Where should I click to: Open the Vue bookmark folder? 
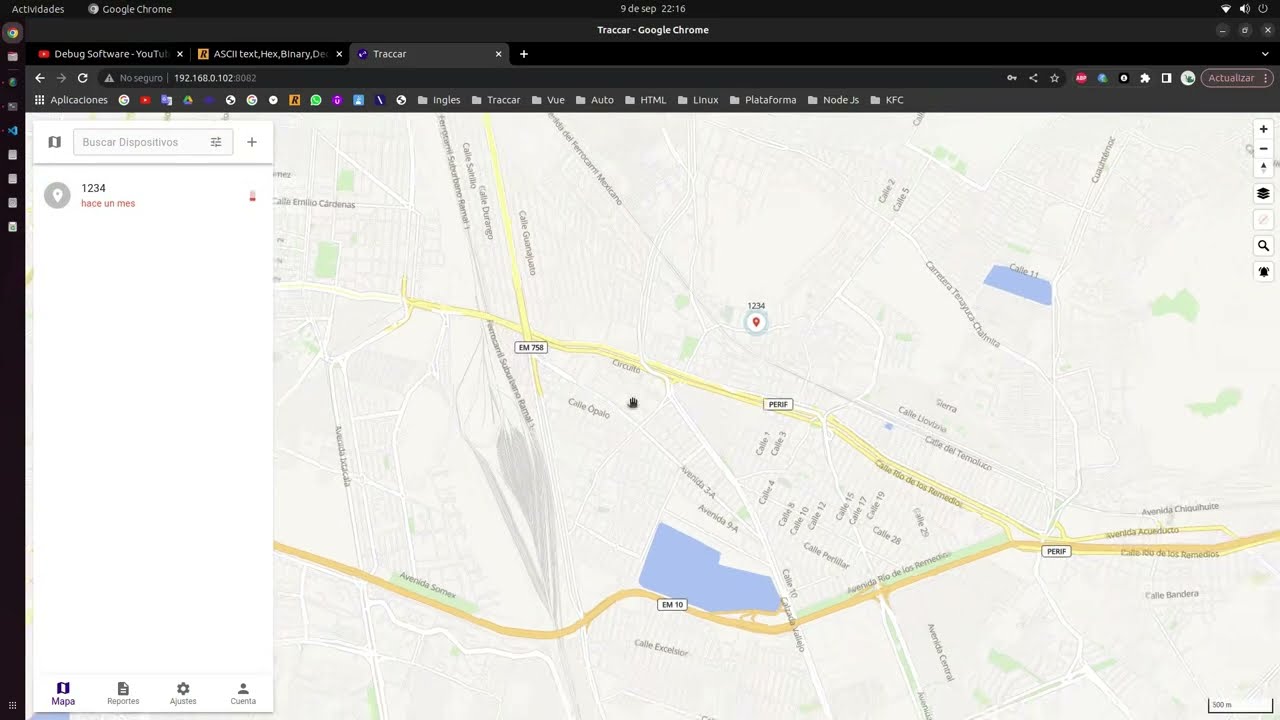click(548, 100)
